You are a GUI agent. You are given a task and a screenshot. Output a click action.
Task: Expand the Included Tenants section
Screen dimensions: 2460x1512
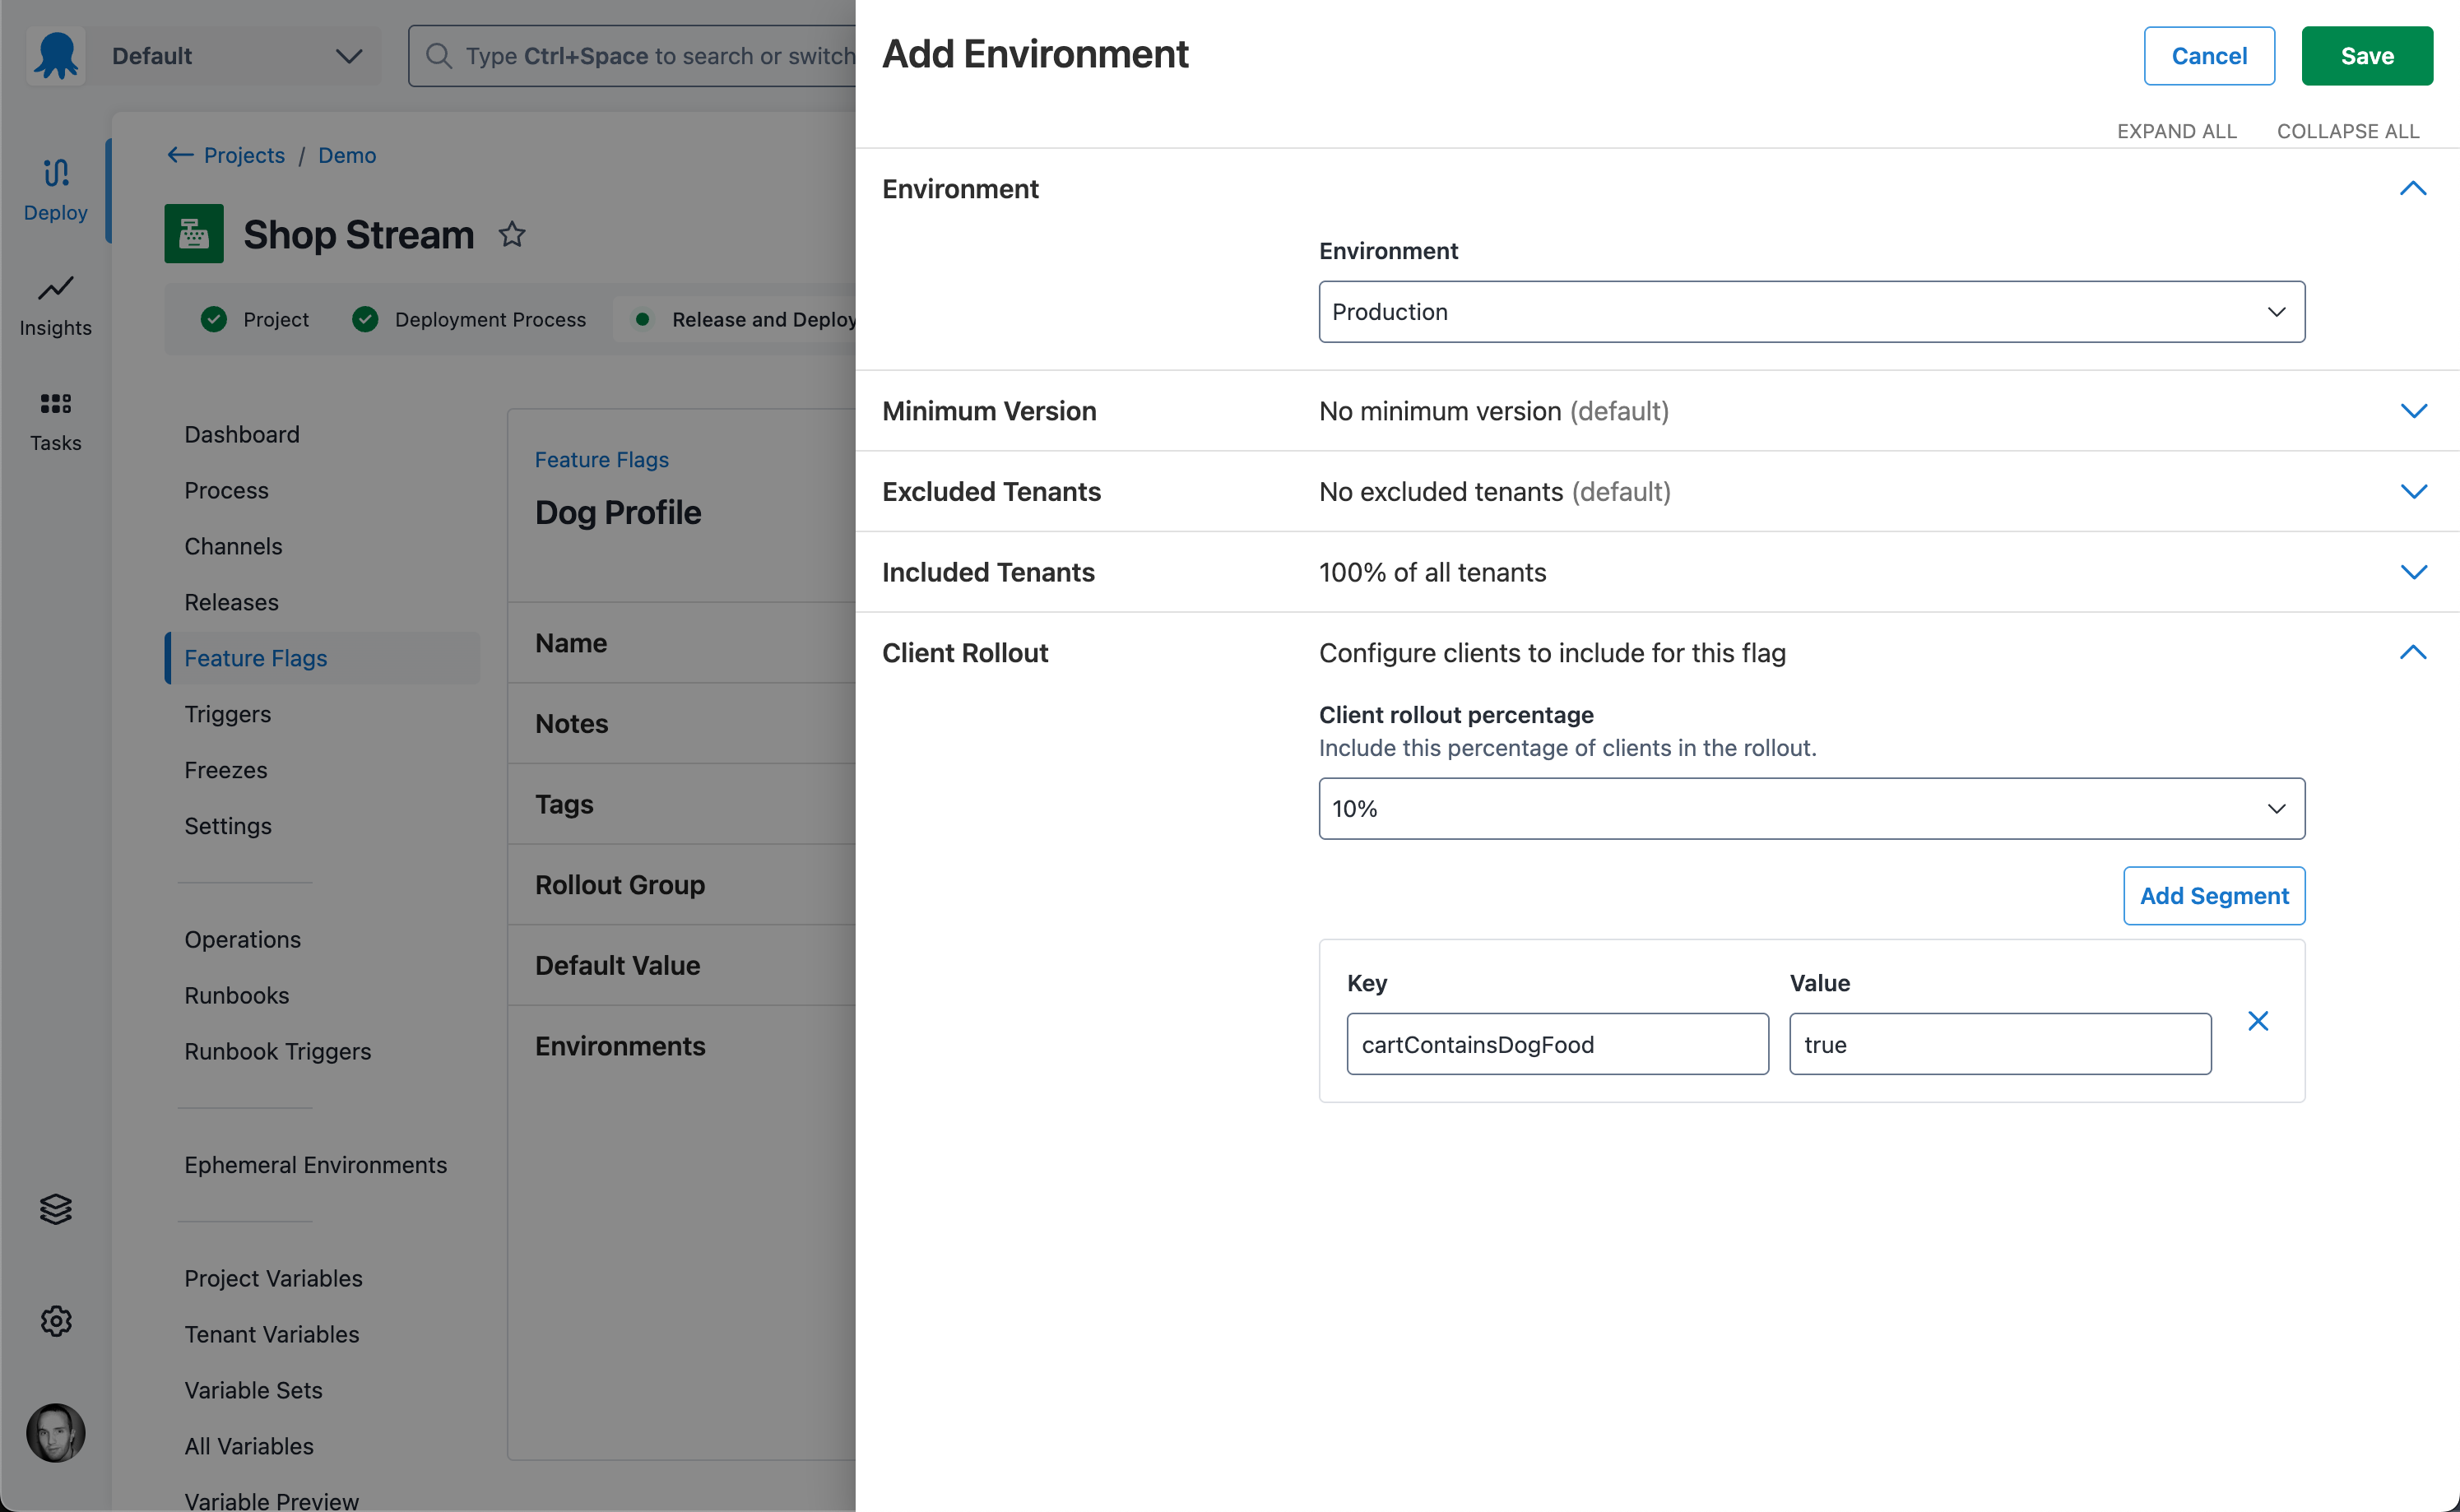[2412, 572]
